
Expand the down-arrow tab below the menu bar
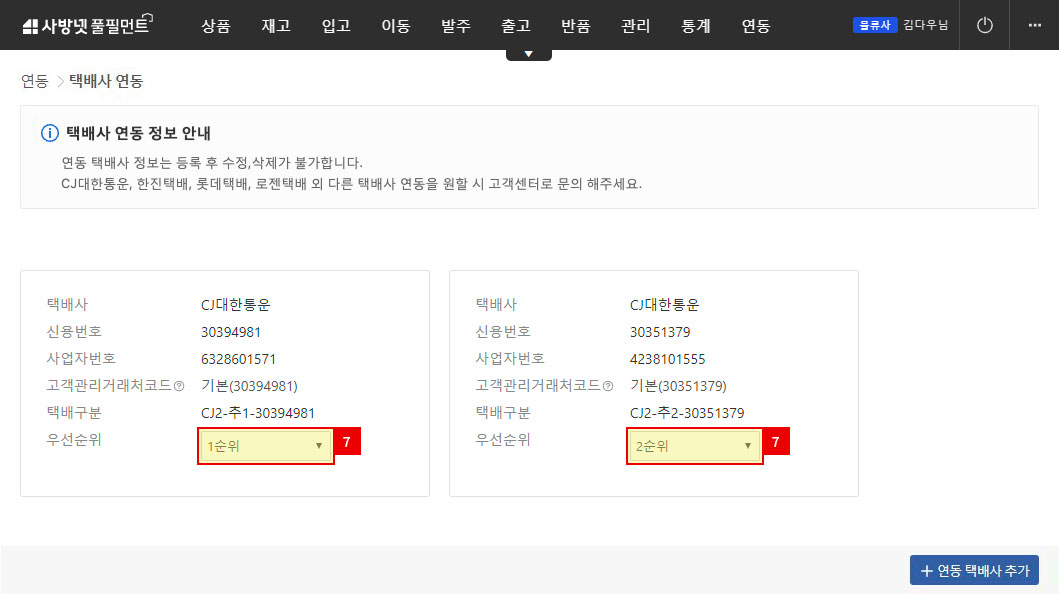tap(528, 54)
